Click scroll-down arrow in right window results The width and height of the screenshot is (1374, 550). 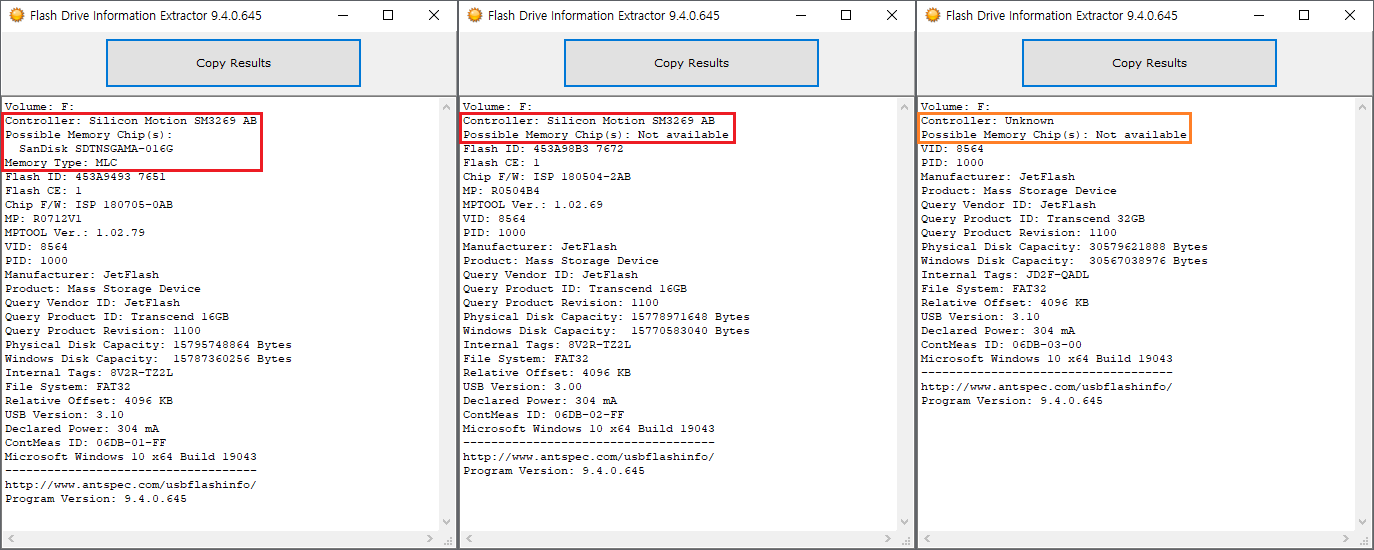[1362, 521]
